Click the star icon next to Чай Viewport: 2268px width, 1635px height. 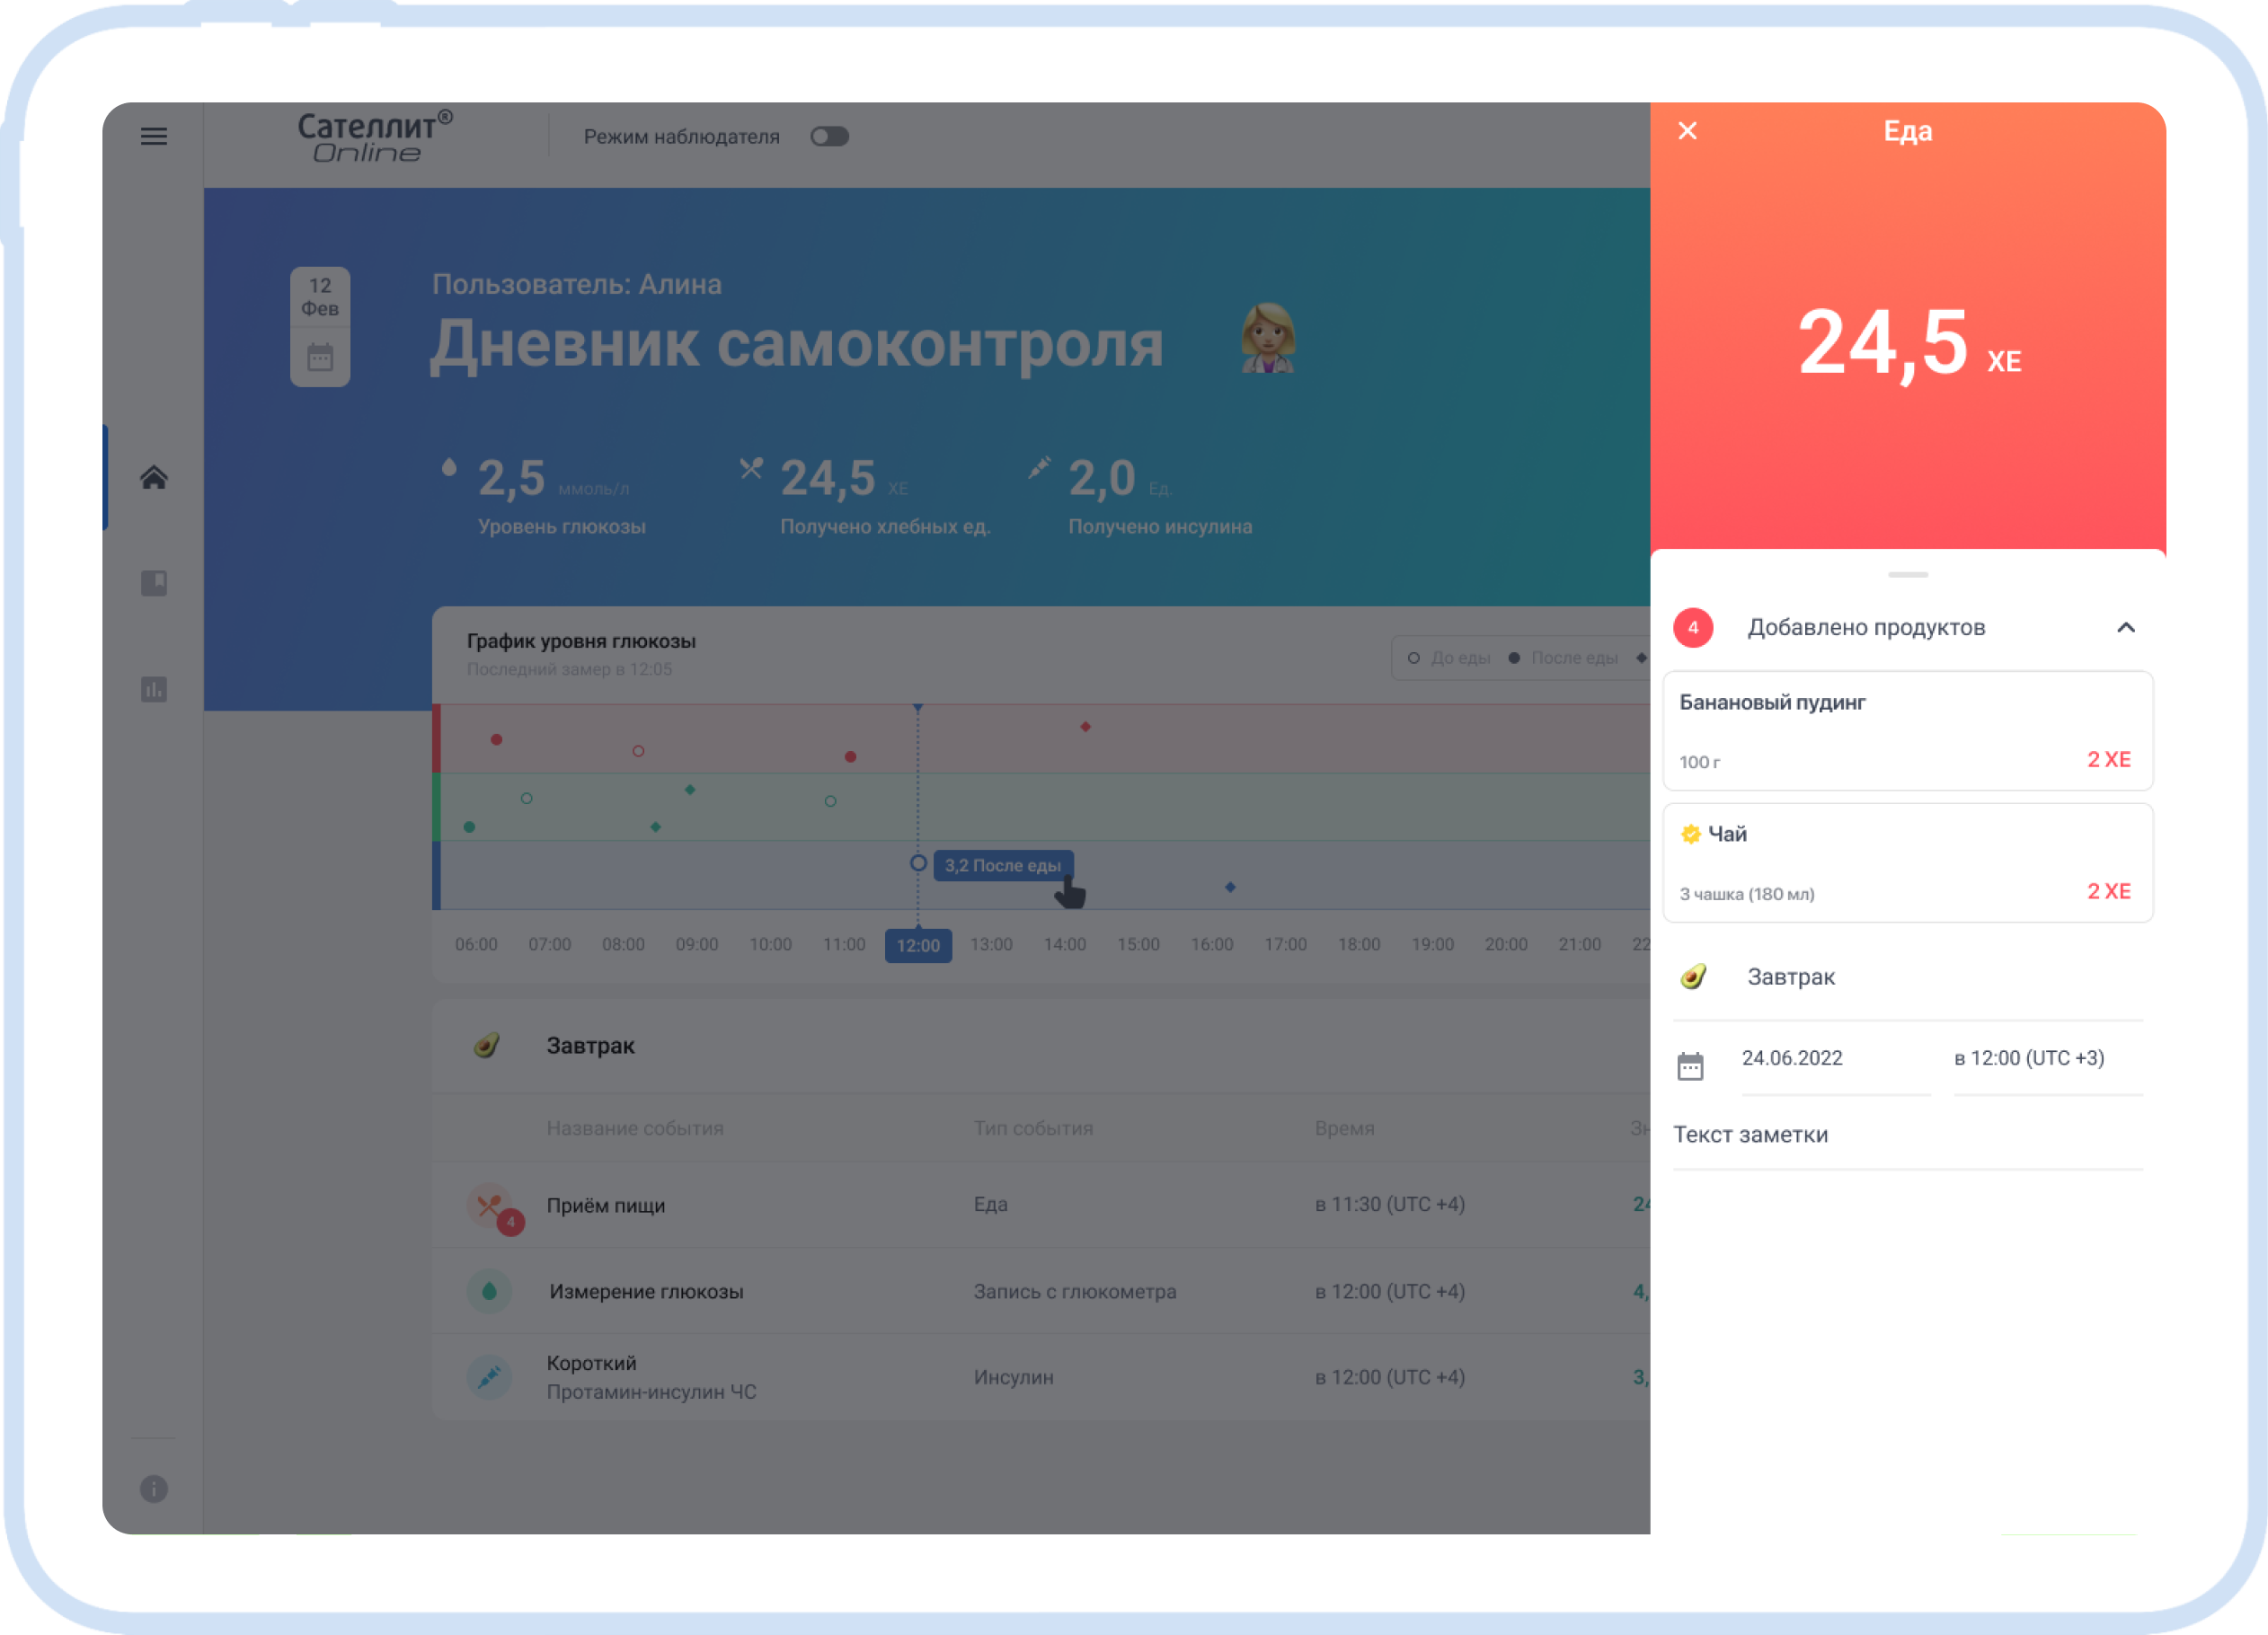pyautogui.click(x=1691, y=834)
